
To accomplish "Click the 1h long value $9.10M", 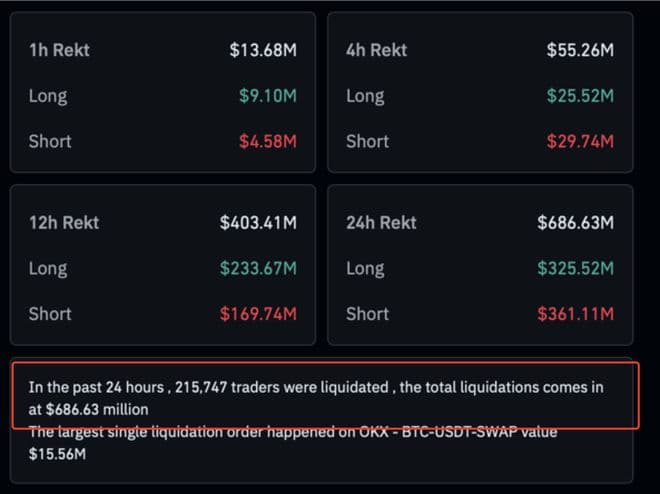I will tap(267, 96).
